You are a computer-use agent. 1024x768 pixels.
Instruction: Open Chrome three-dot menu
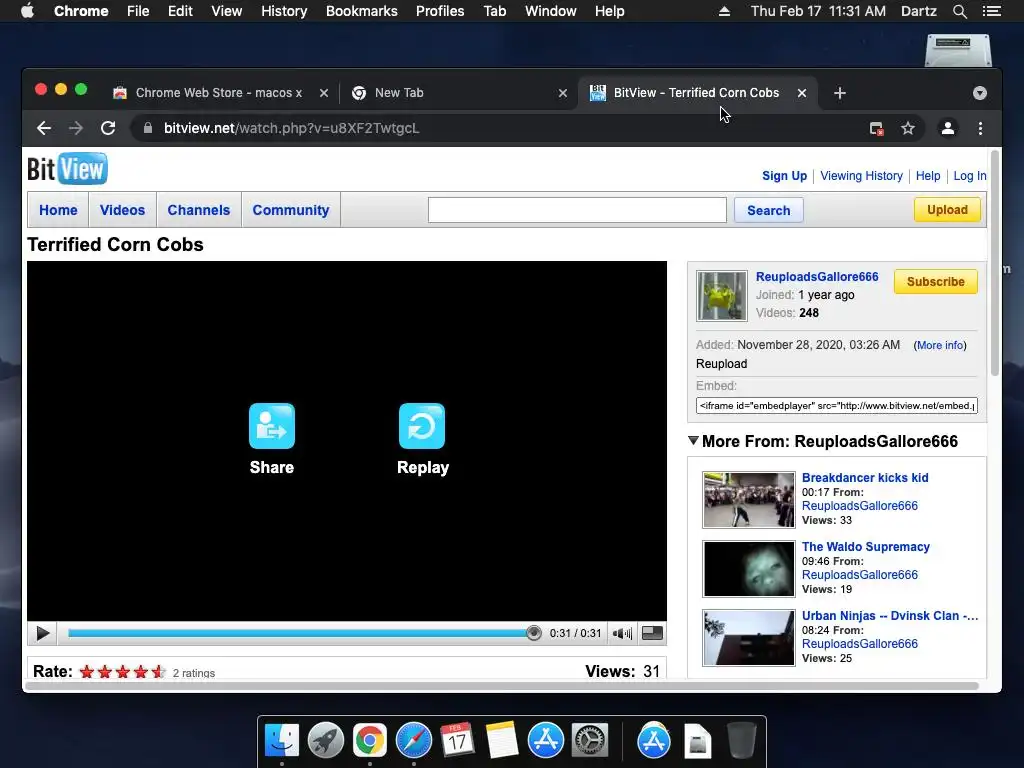[x=980, y=129]
